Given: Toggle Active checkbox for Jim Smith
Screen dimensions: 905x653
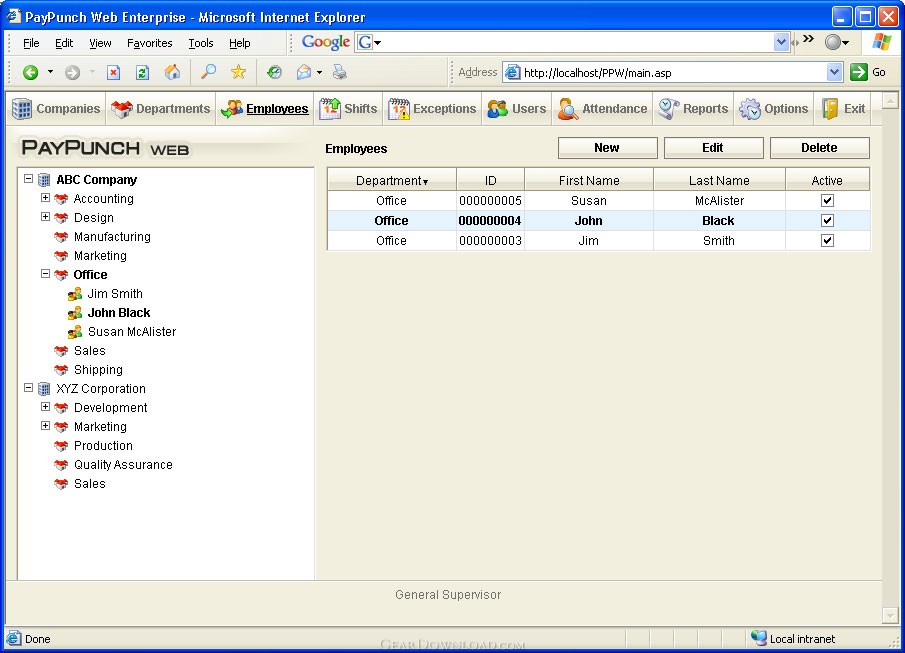Looking at the screenshot, I should tap(827, 241).
